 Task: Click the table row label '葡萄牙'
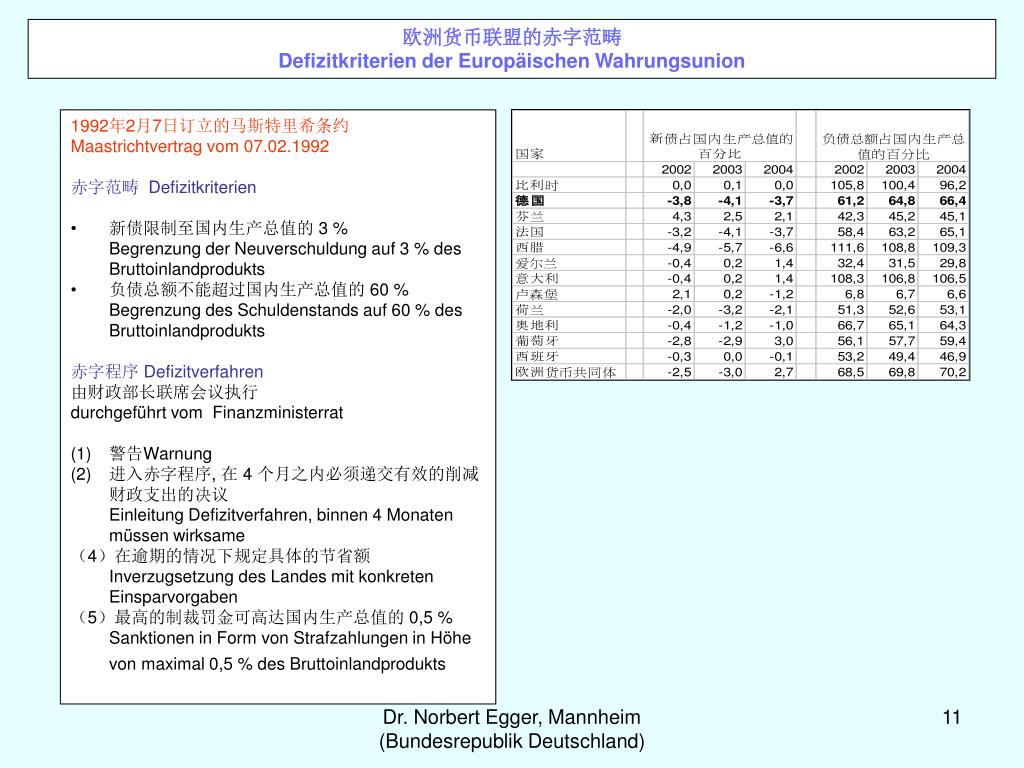tap(537, 341)
